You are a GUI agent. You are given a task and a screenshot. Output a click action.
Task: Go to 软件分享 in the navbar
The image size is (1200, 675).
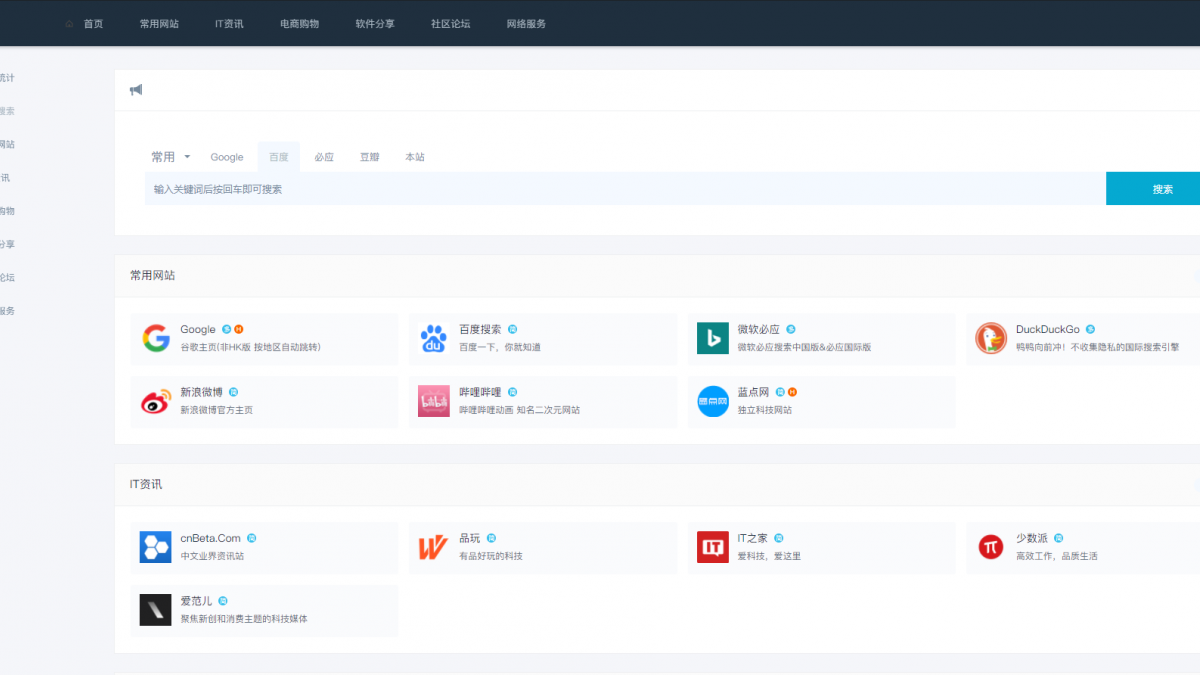[375, 24]
